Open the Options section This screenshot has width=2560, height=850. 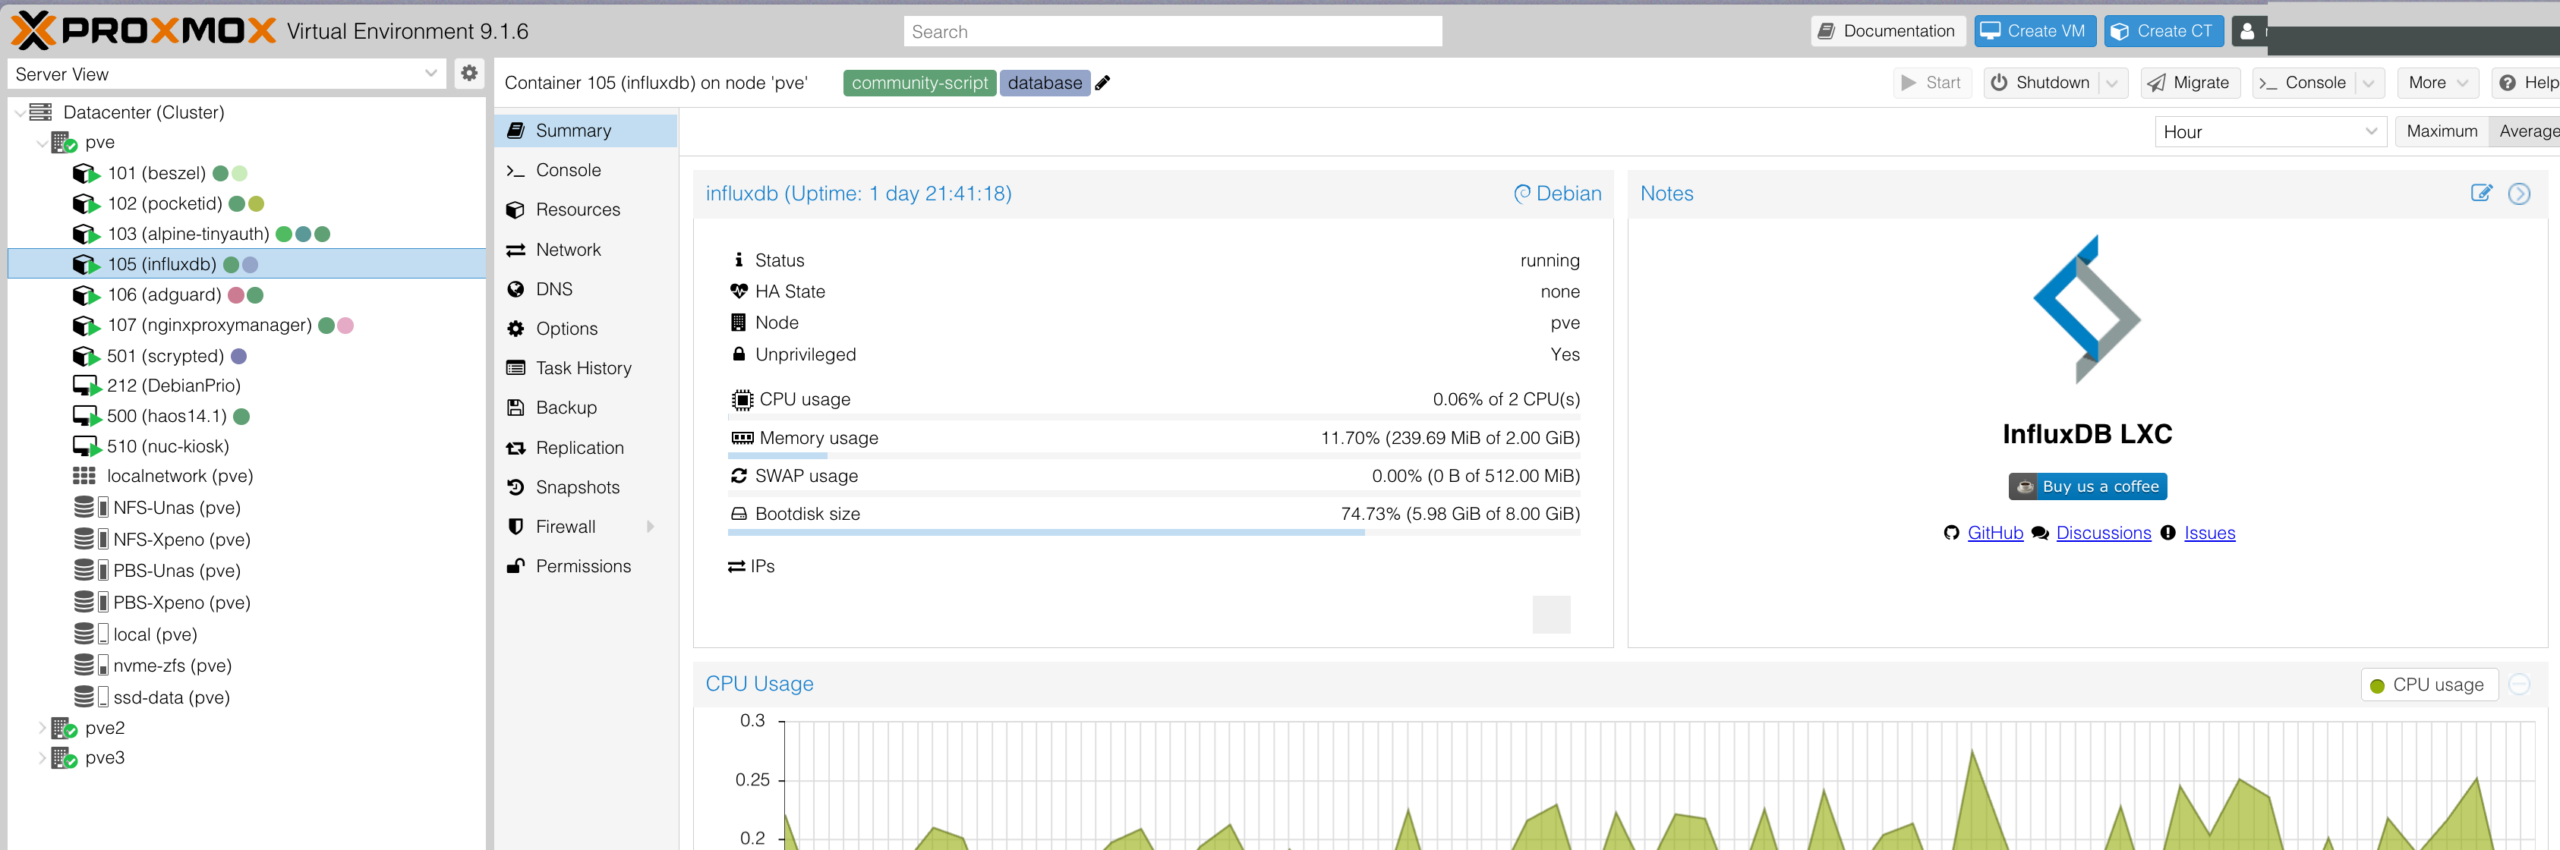click(586, 329)
